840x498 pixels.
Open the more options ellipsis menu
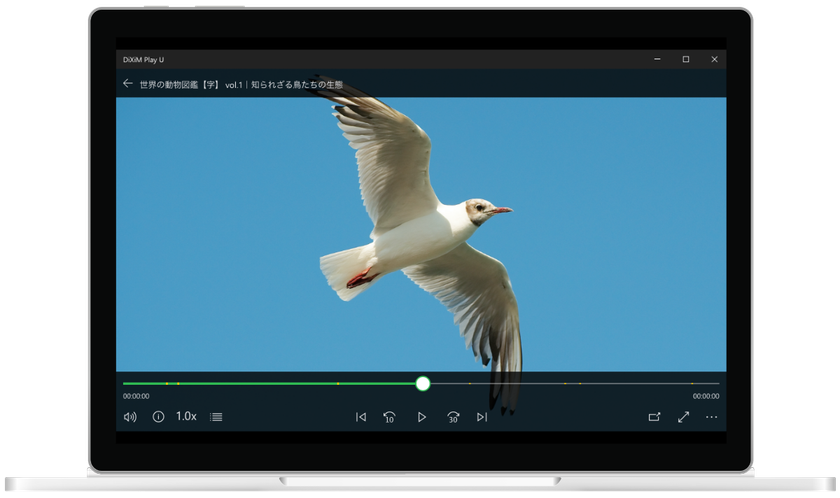[x=711, y=417]
